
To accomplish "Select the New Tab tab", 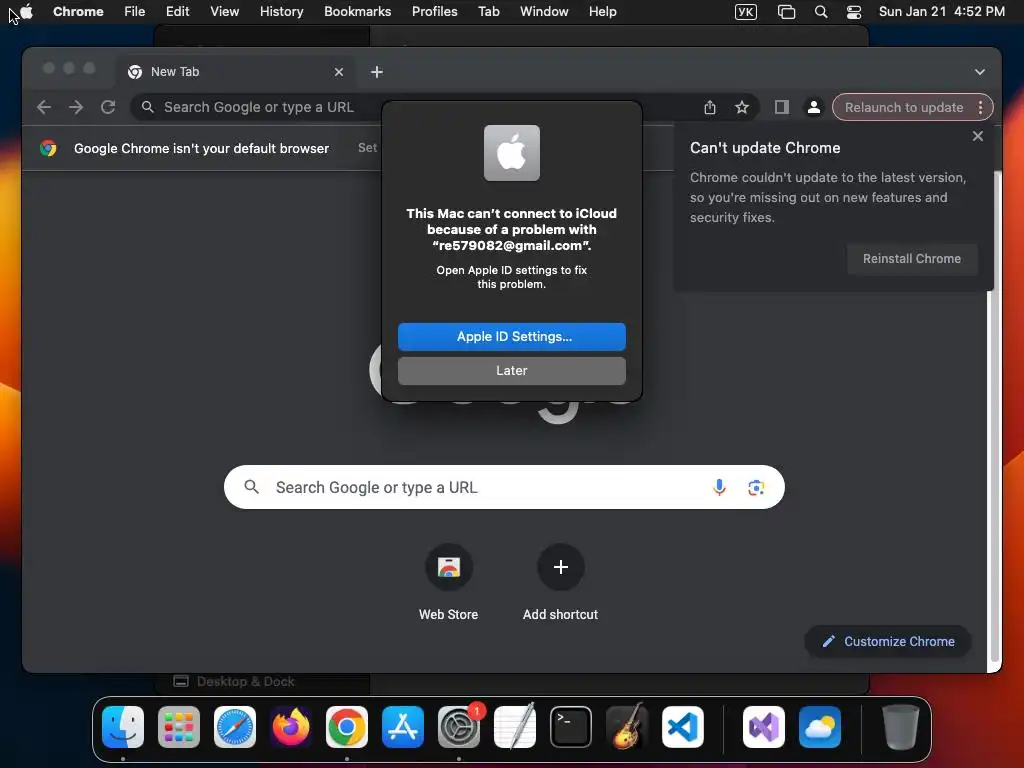I will [237, 72].
